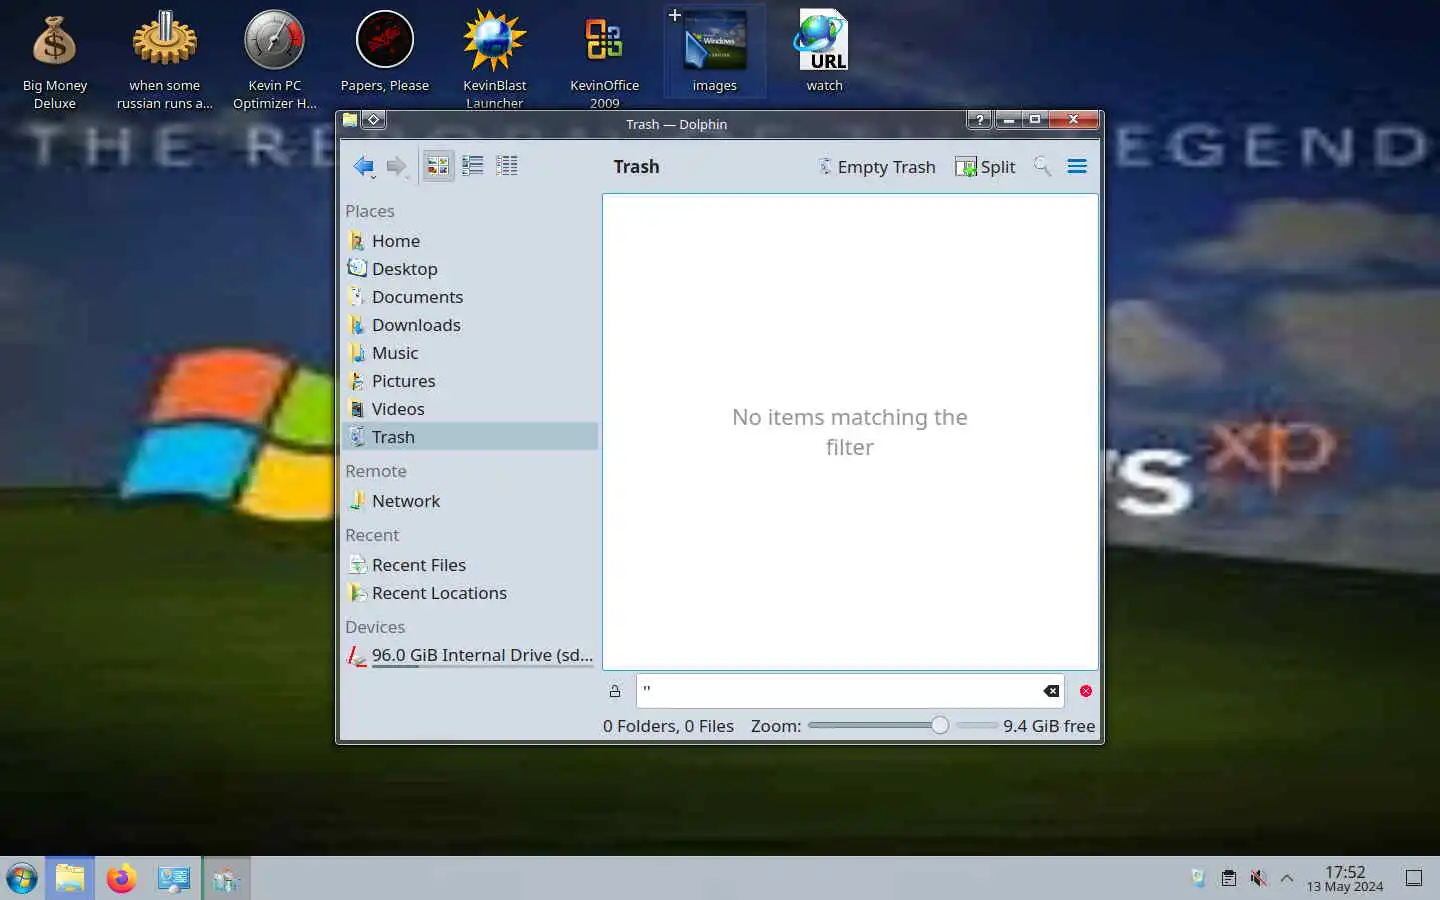The height and width of the screenshot is (900, 1440).
Task: Click the fifth taskbar application icon
Action: pos(227,879)
